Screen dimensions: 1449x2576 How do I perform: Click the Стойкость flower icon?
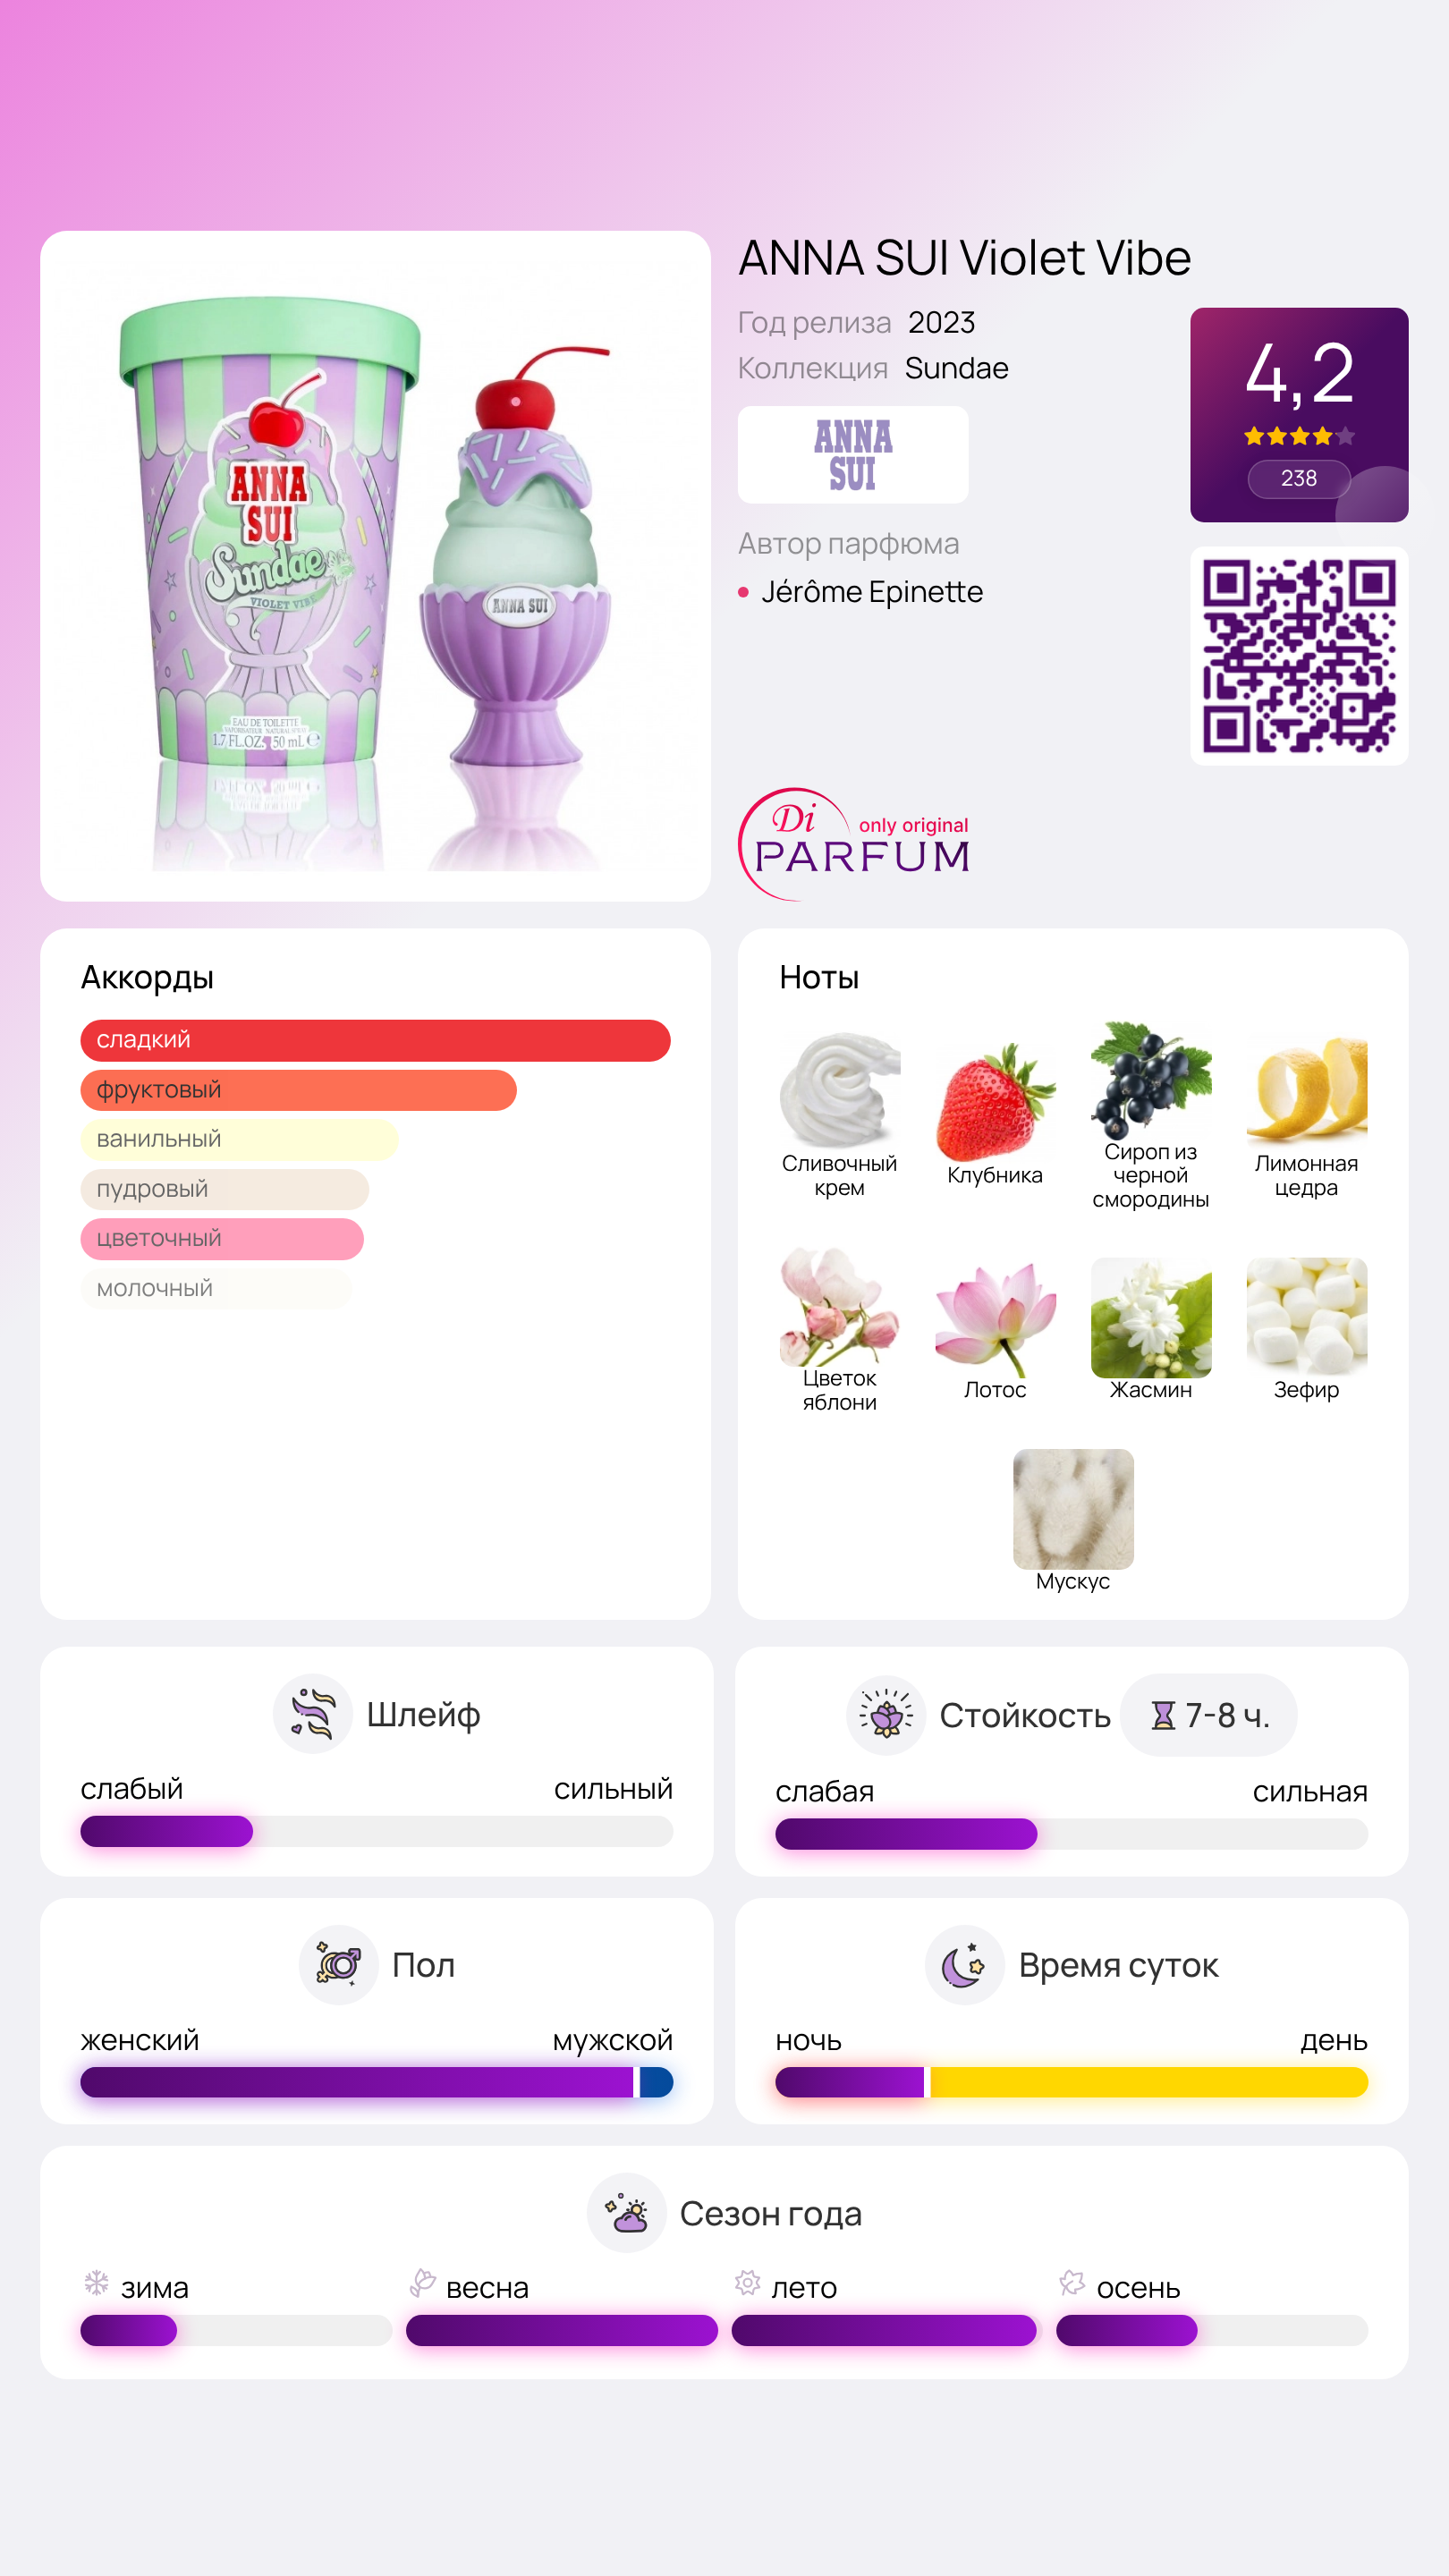click(885, 1715)
